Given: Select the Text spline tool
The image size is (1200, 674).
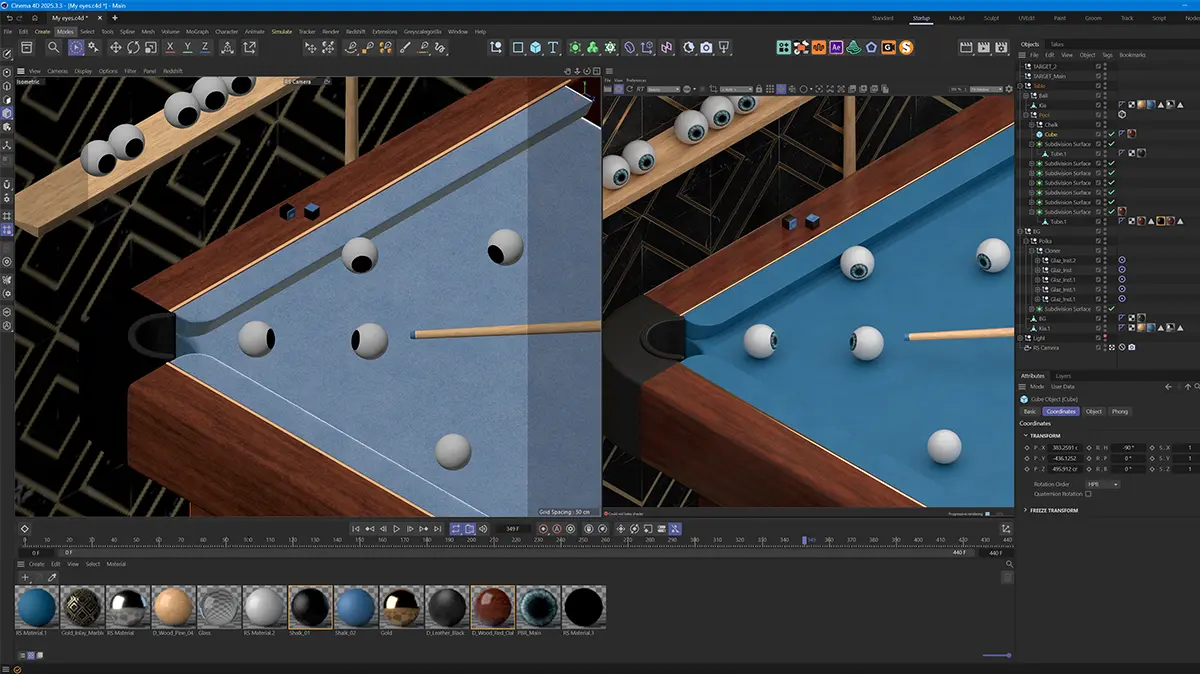Looking at the screenshot, I should click(x=554, y=47).
